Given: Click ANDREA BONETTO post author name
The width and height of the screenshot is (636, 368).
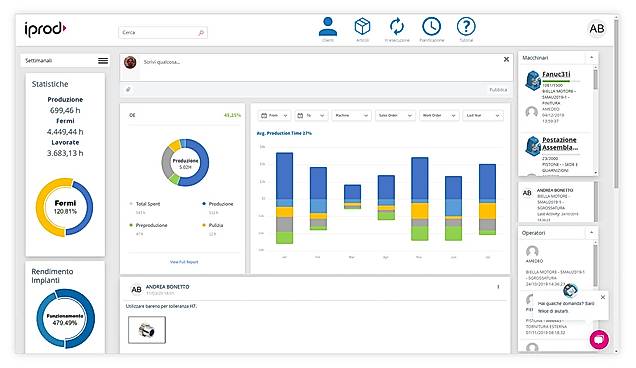Looking at the screenshot, I should 168,287.
